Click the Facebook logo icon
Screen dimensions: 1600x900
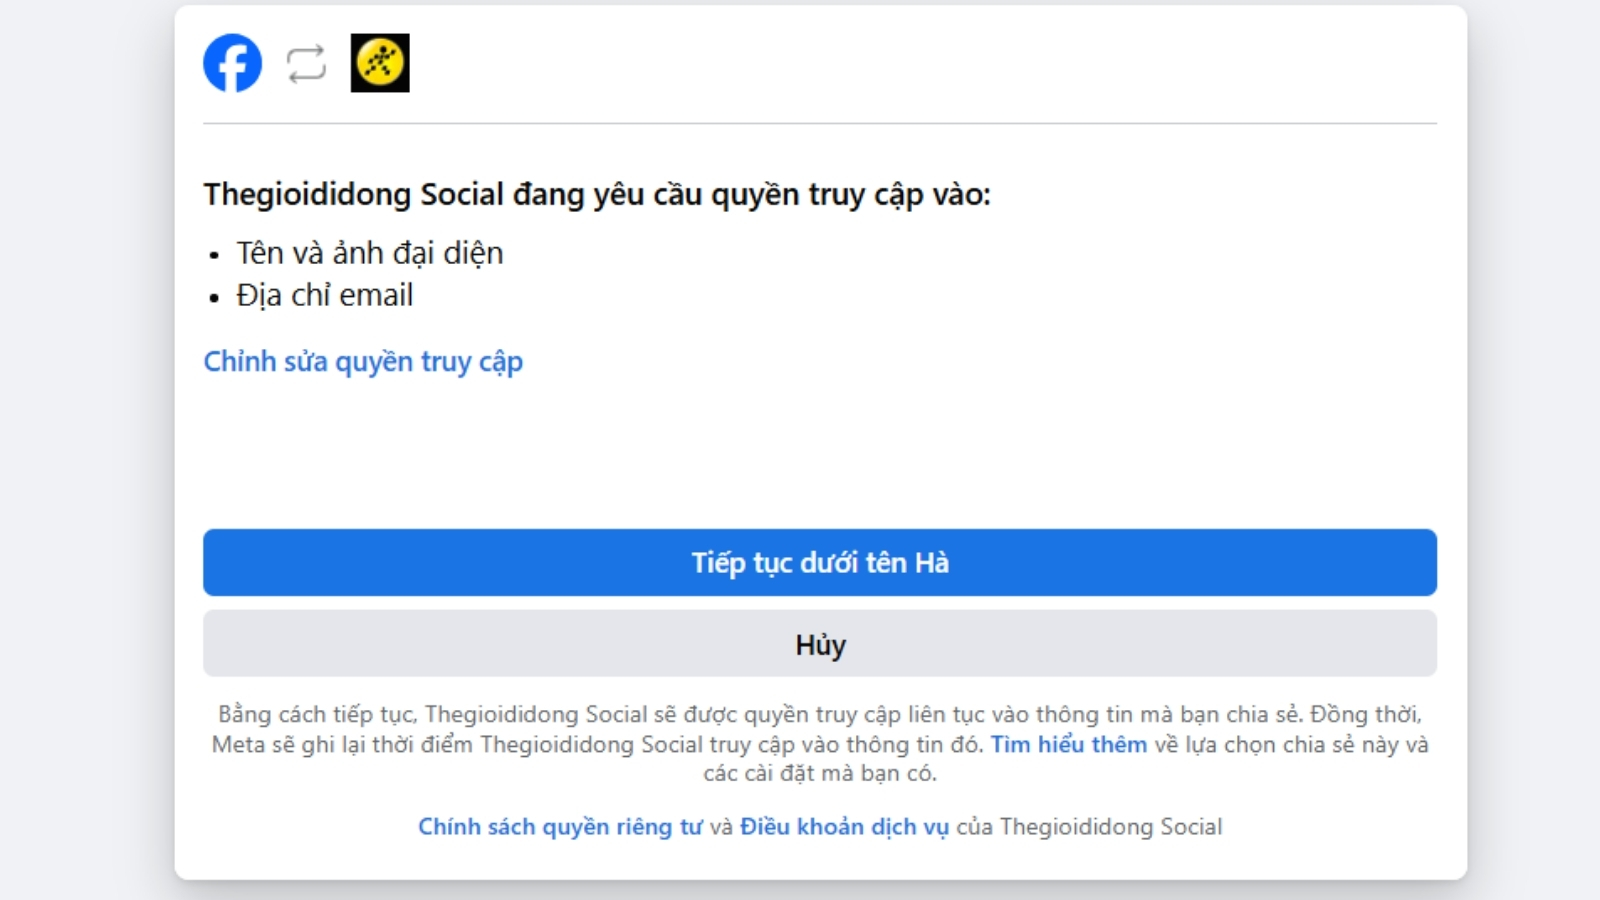(x=232, y=63)
